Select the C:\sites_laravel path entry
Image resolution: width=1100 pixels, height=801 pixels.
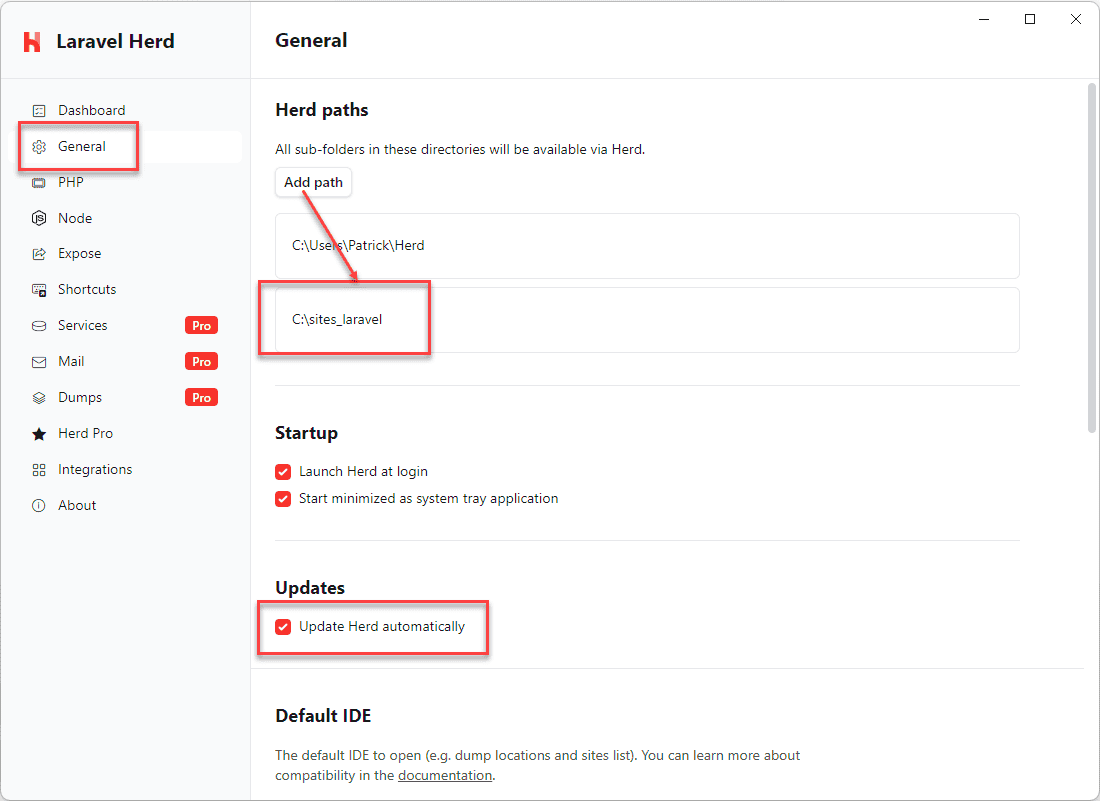pyautogui.click(x=647, y=320)
